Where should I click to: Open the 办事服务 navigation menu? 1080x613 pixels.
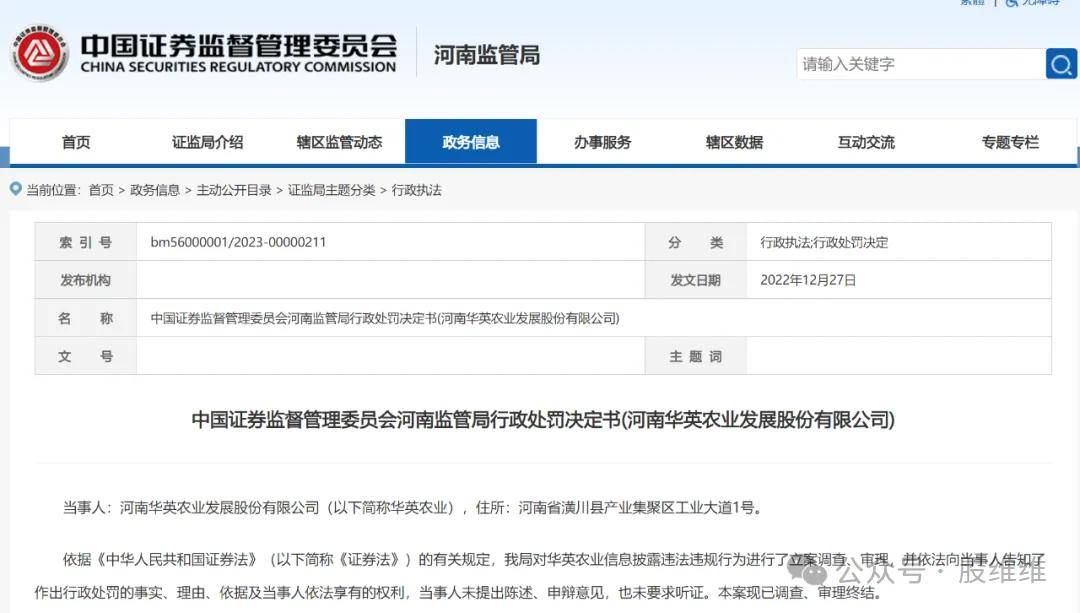(604, 141)
